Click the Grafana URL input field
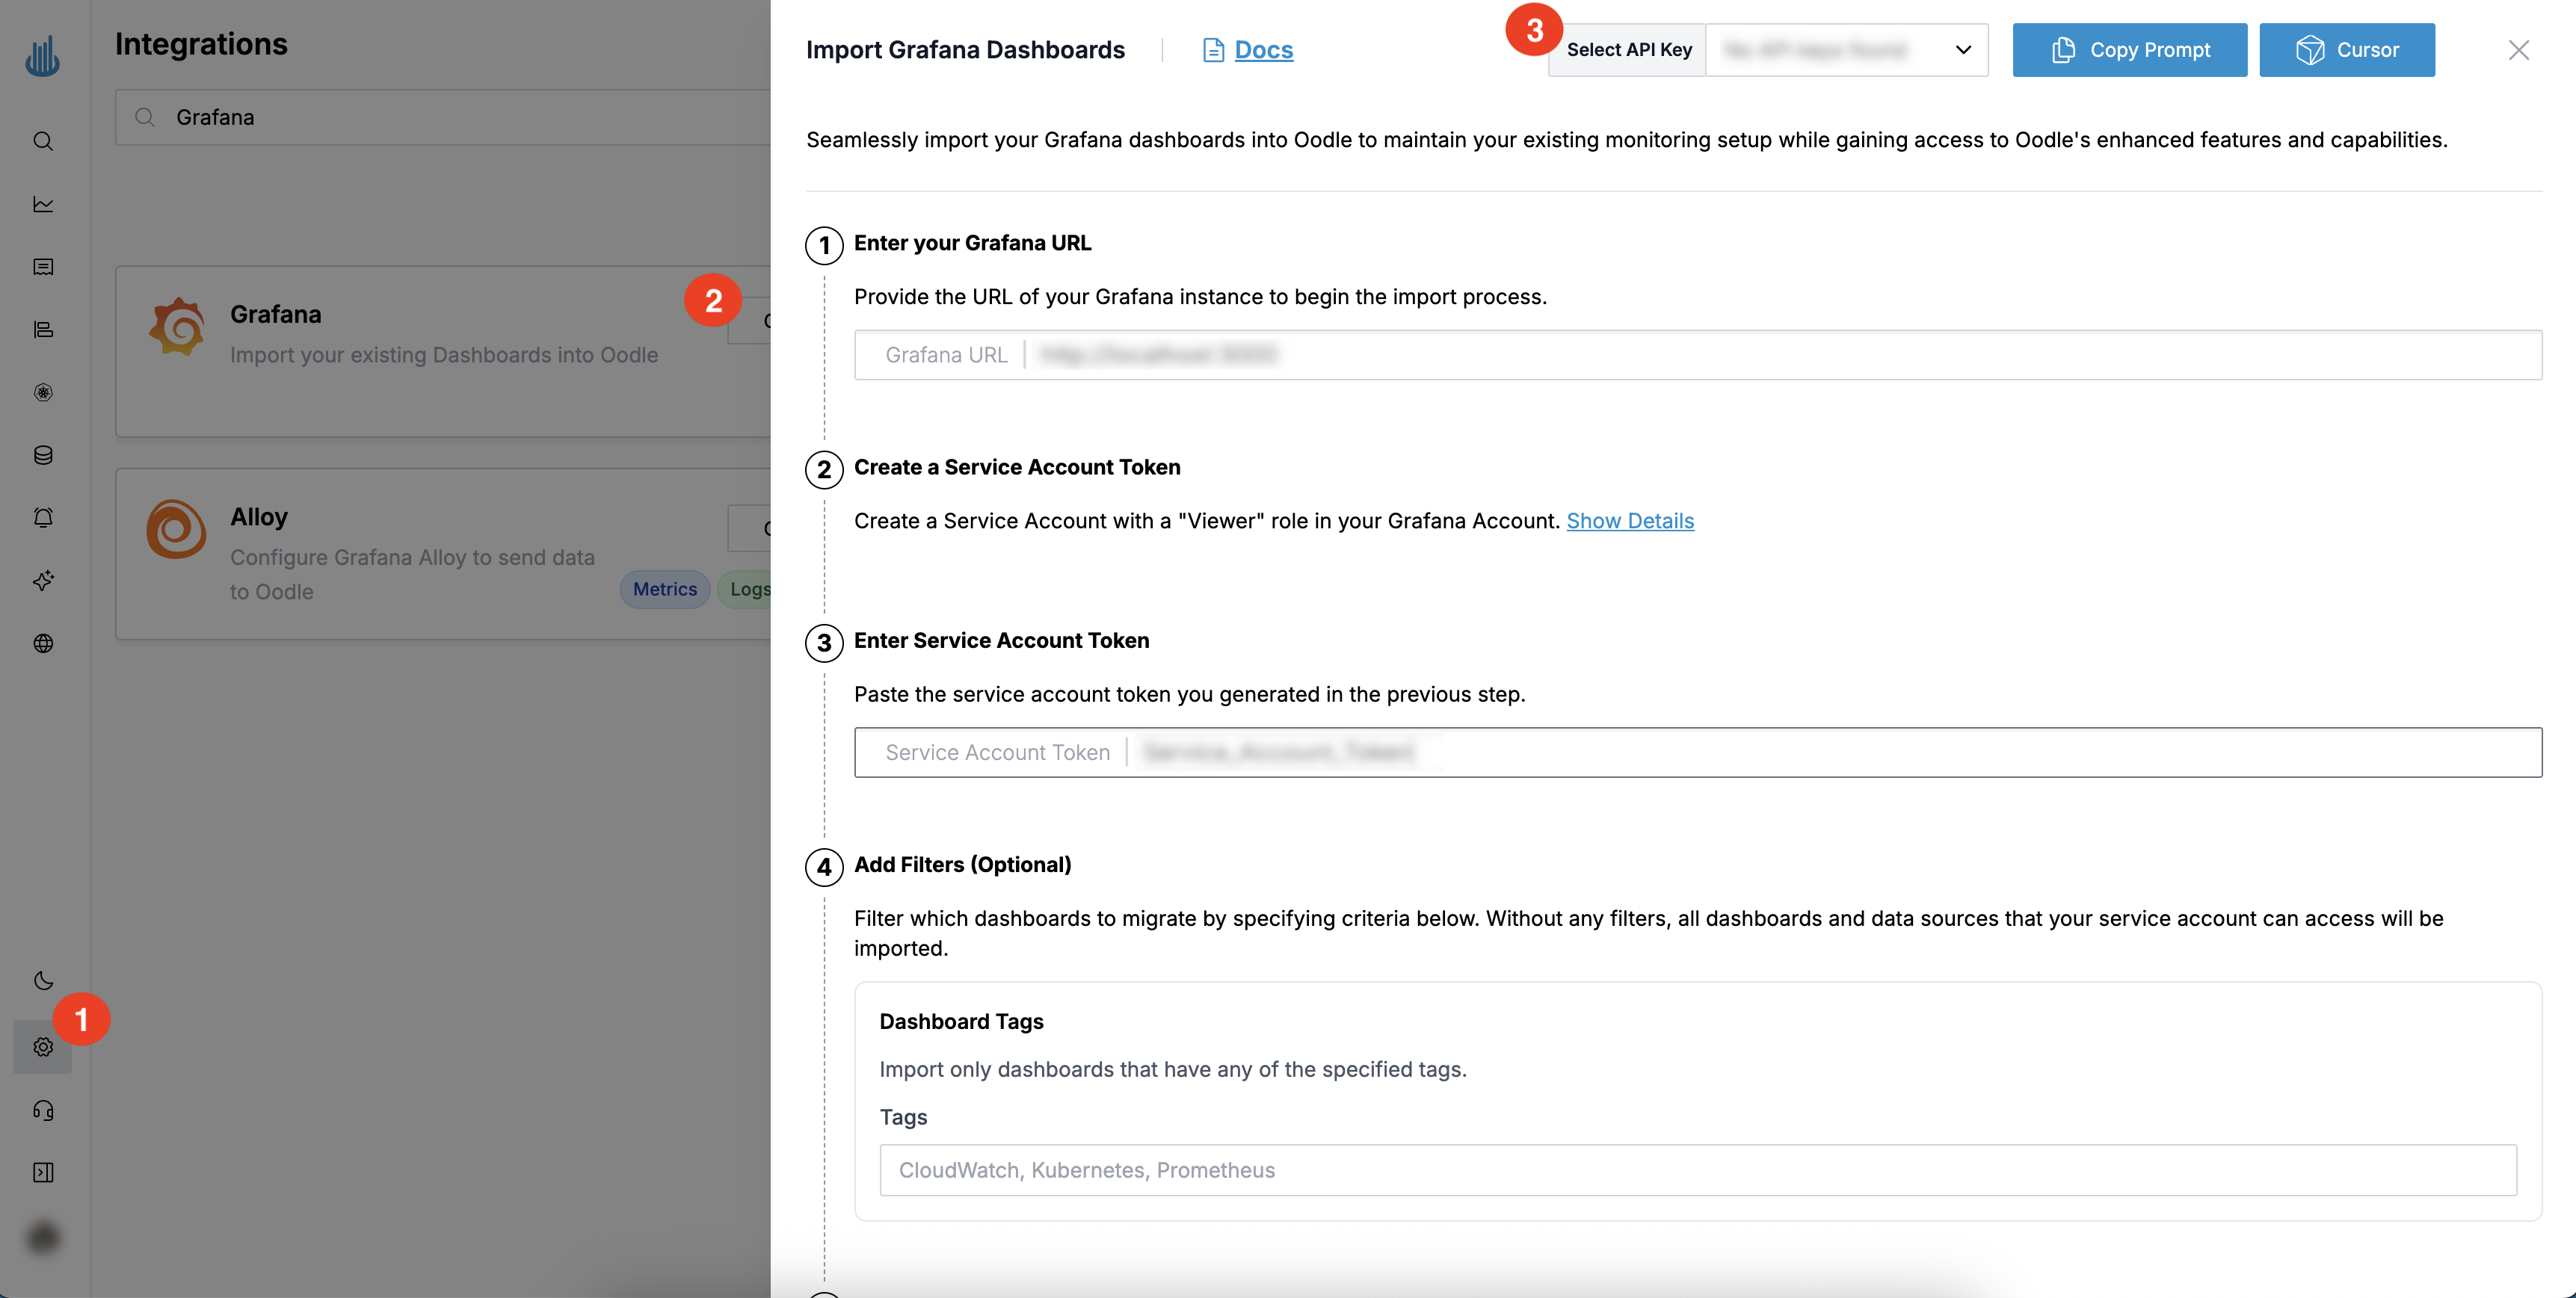 point(1780,355)
